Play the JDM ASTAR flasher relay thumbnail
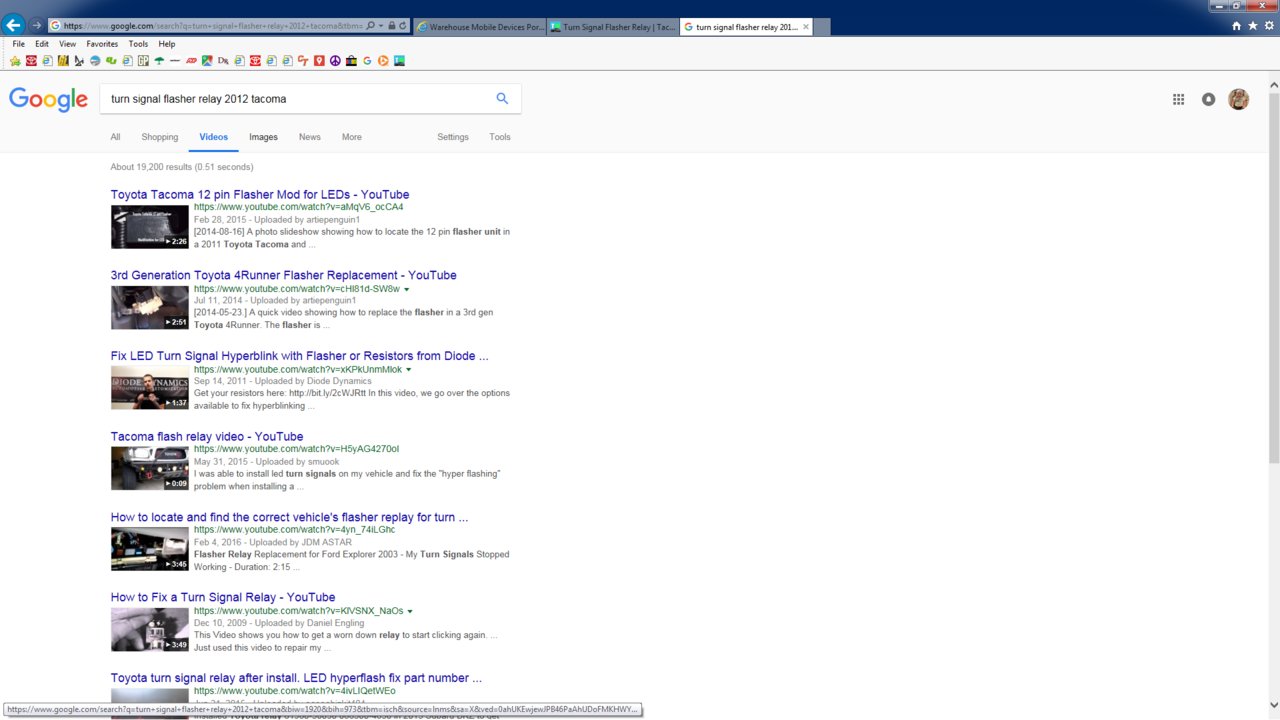Screen dimensions: 1280x720 tap(150, 549)
